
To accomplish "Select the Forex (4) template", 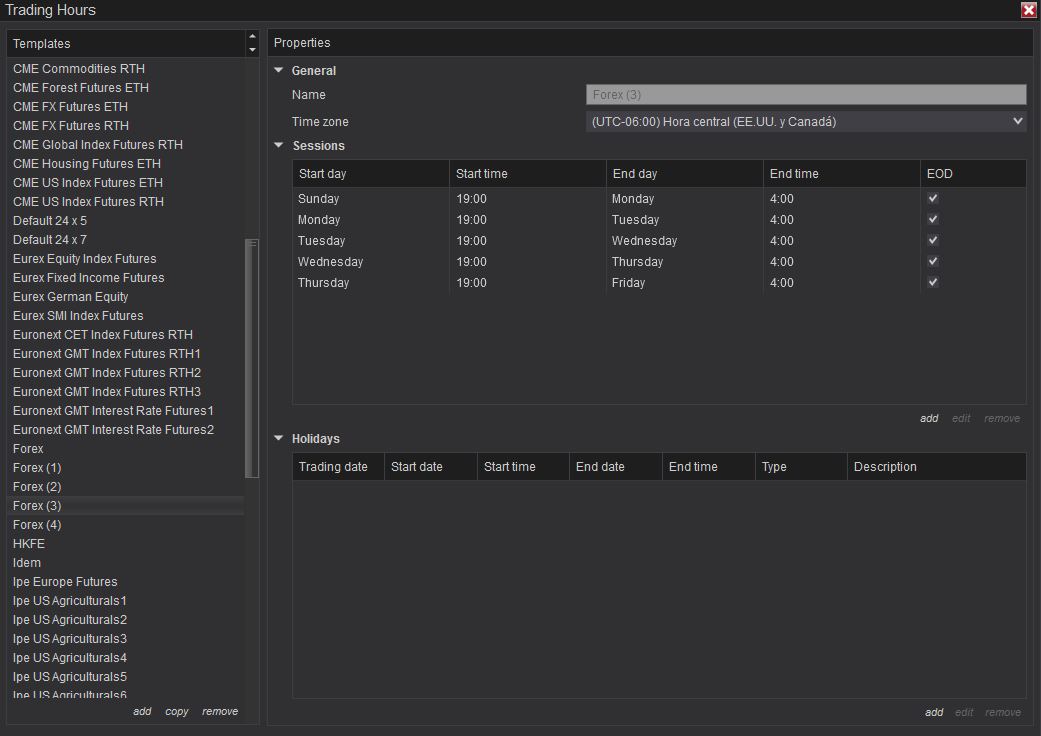I will (37, 525).
